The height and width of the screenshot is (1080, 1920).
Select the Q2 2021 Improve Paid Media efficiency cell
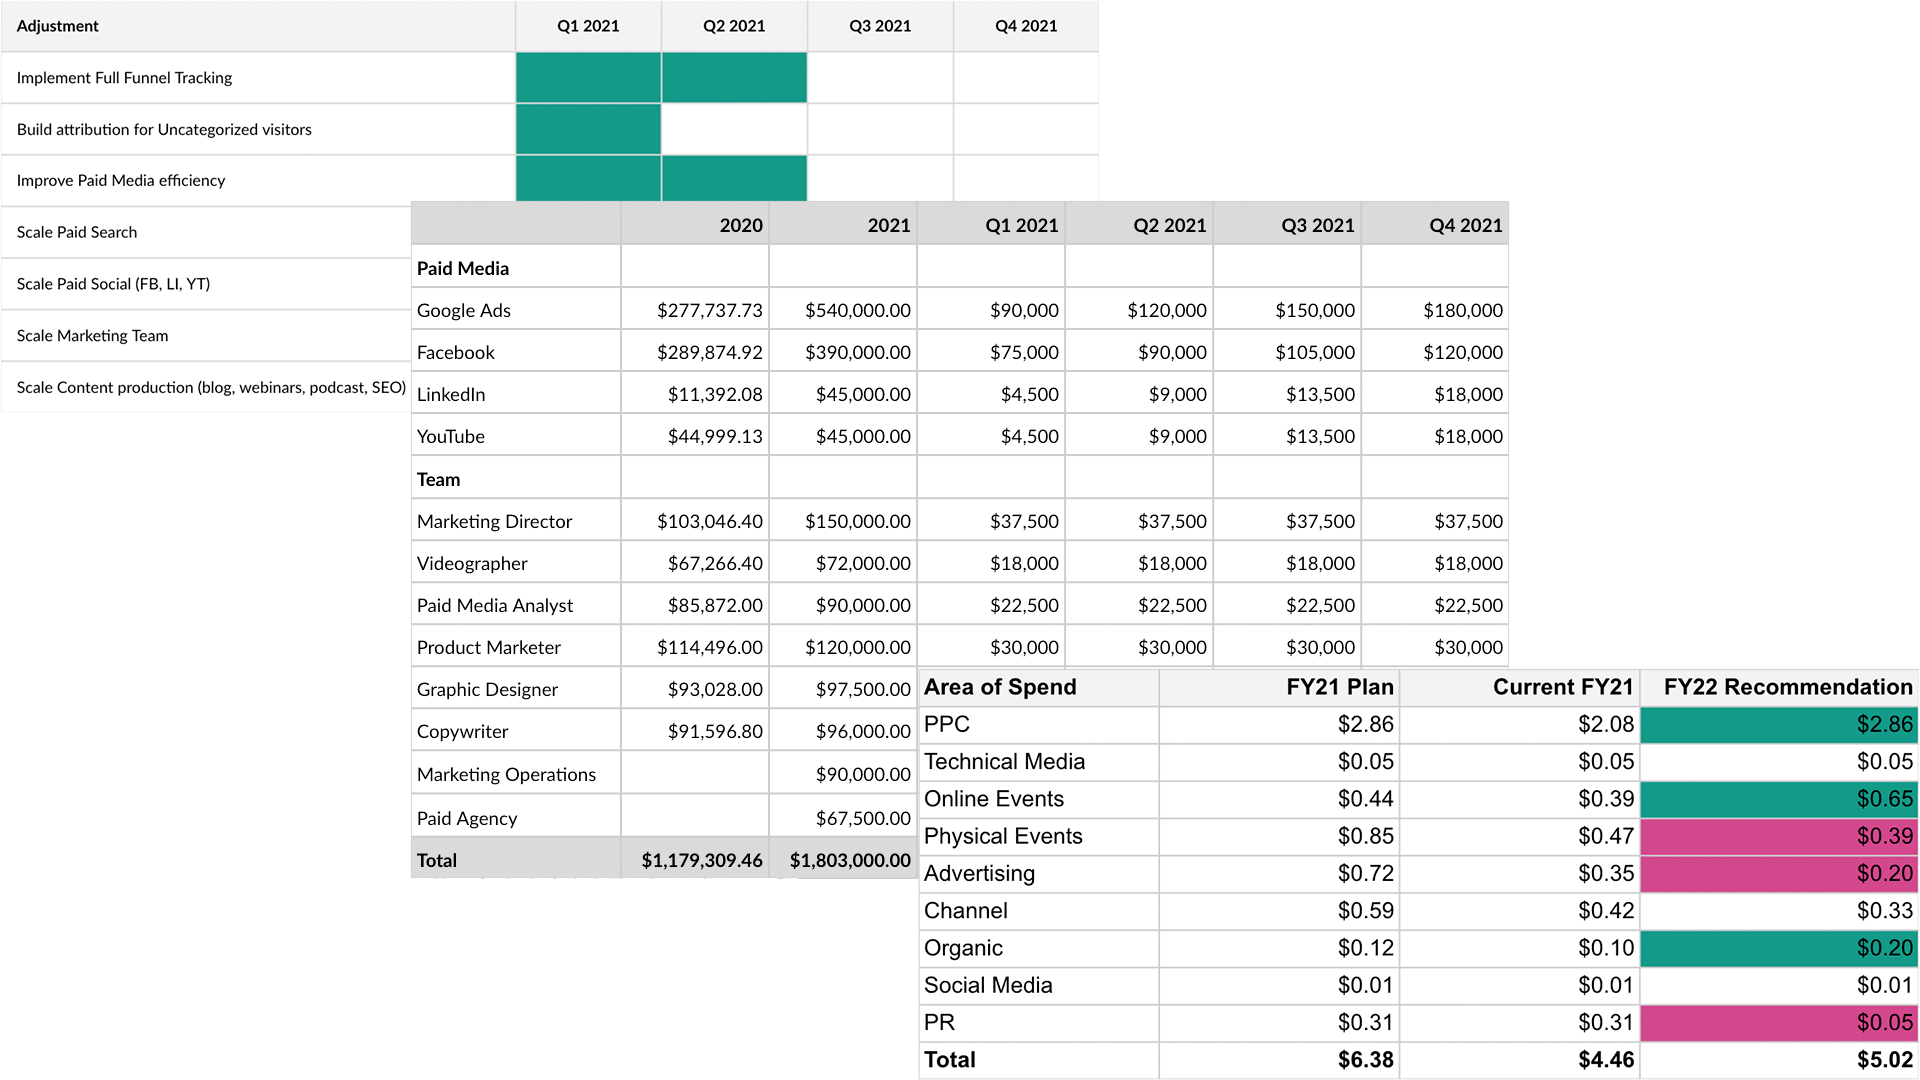coord(734,180)
